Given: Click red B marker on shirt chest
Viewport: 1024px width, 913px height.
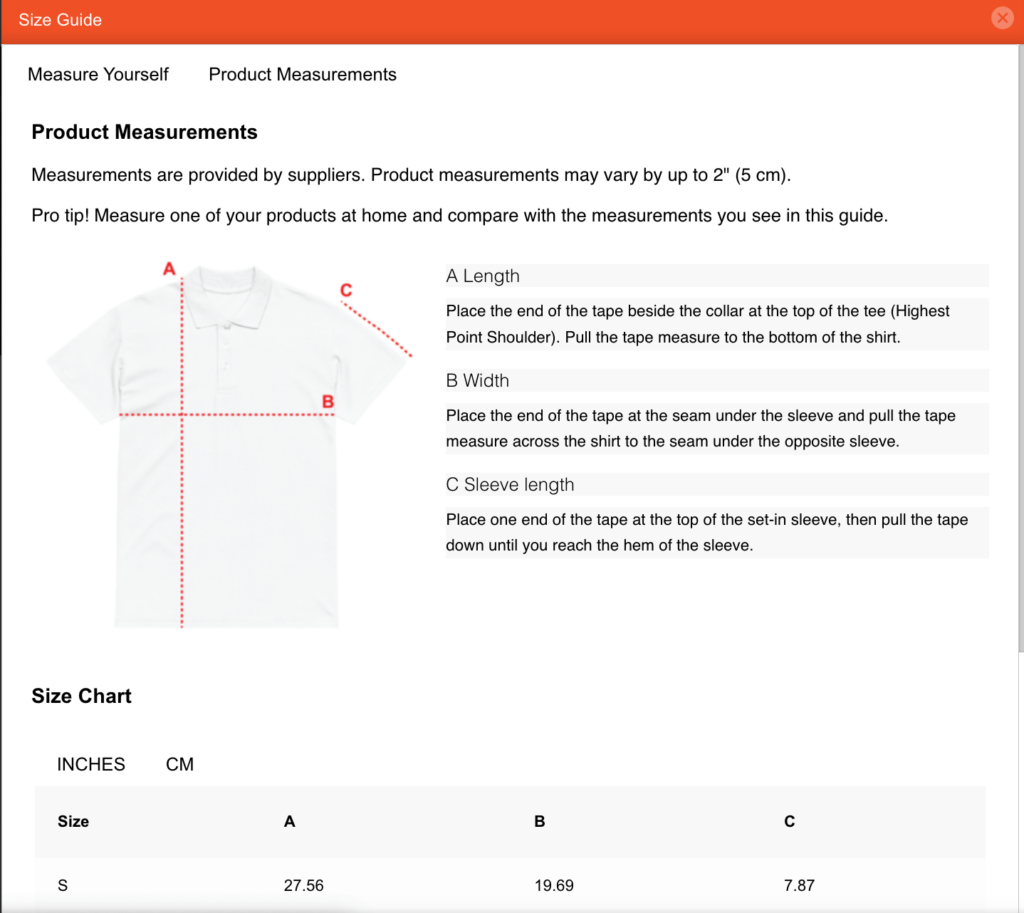Looking at the screenshot, I should tap(327, 402).
